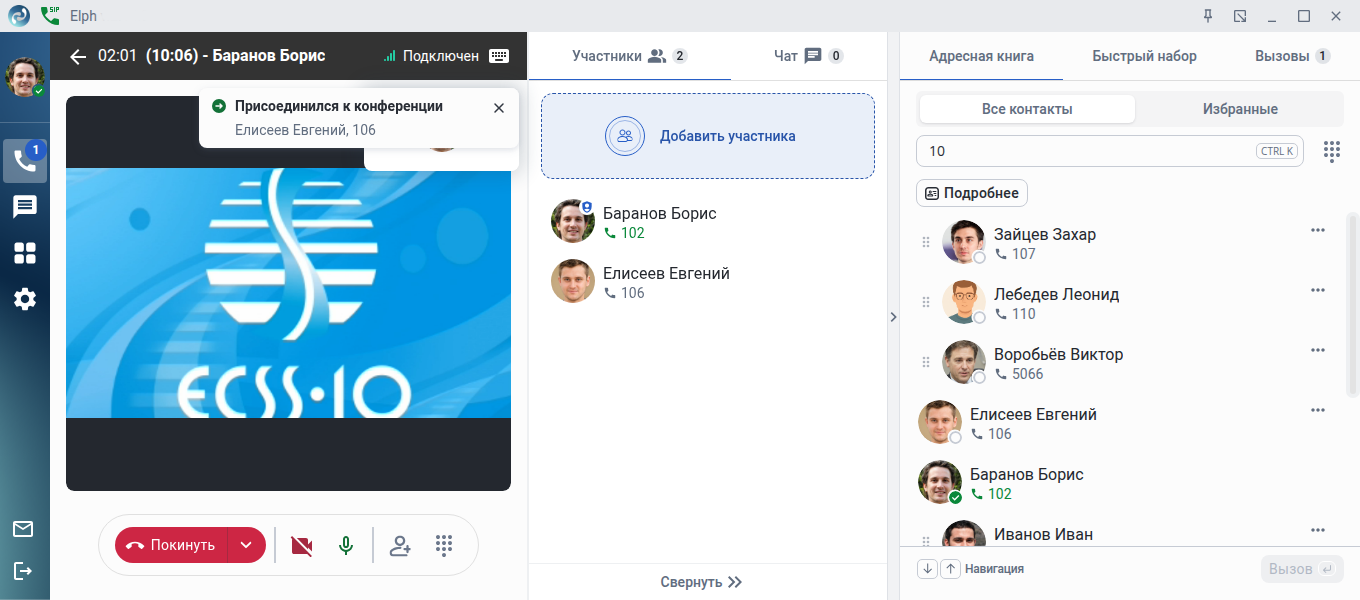Click the drag handle of Зайцев Захар
1360x600 pixels.
pyautogui.click(x=925, y=243)
